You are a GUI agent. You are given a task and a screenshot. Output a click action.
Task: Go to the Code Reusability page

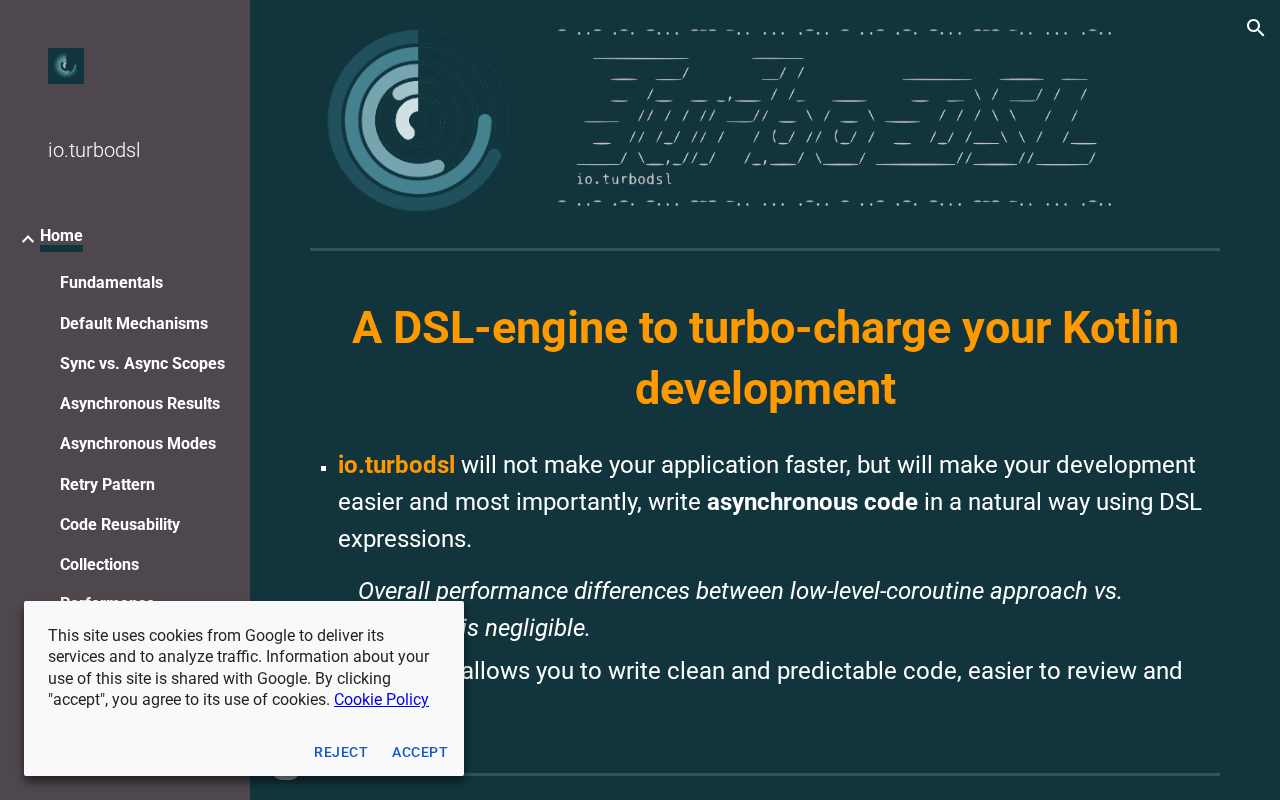(120, 525)
